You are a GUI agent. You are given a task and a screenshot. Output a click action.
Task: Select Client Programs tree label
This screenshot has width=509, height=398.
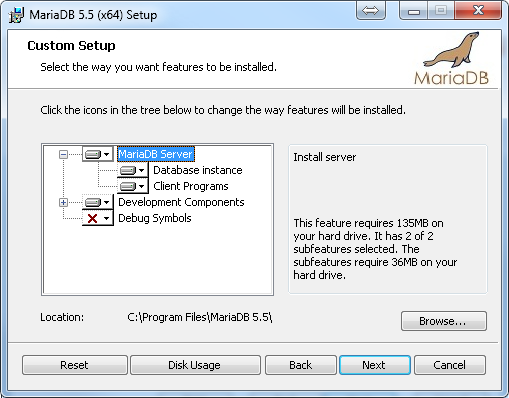click(191, 186)
